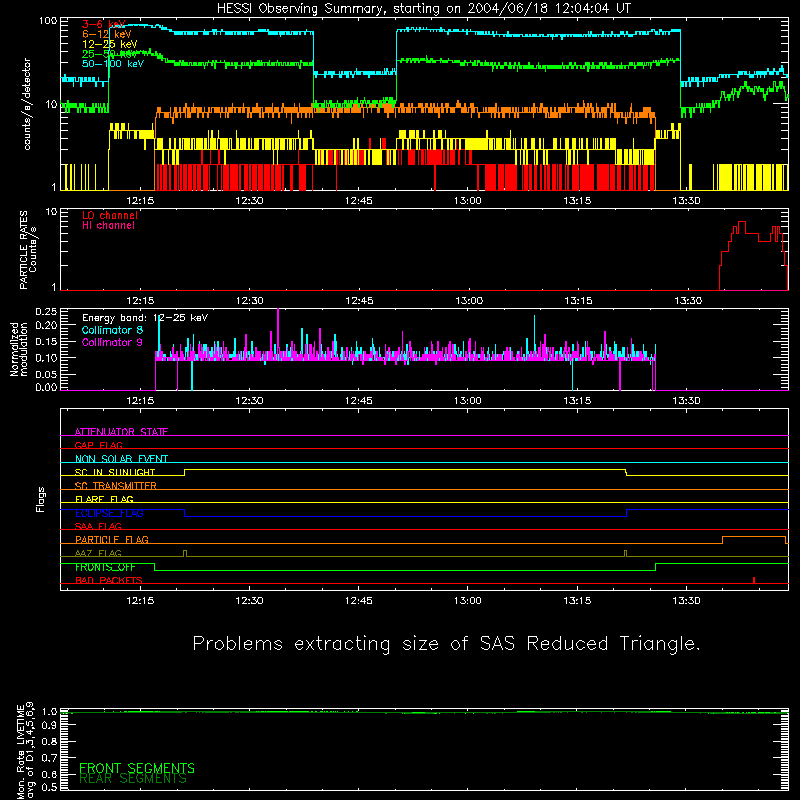Click the ECLIPSE_FLAG label
This screenshot has width=800, height=800.
point(109,513)
